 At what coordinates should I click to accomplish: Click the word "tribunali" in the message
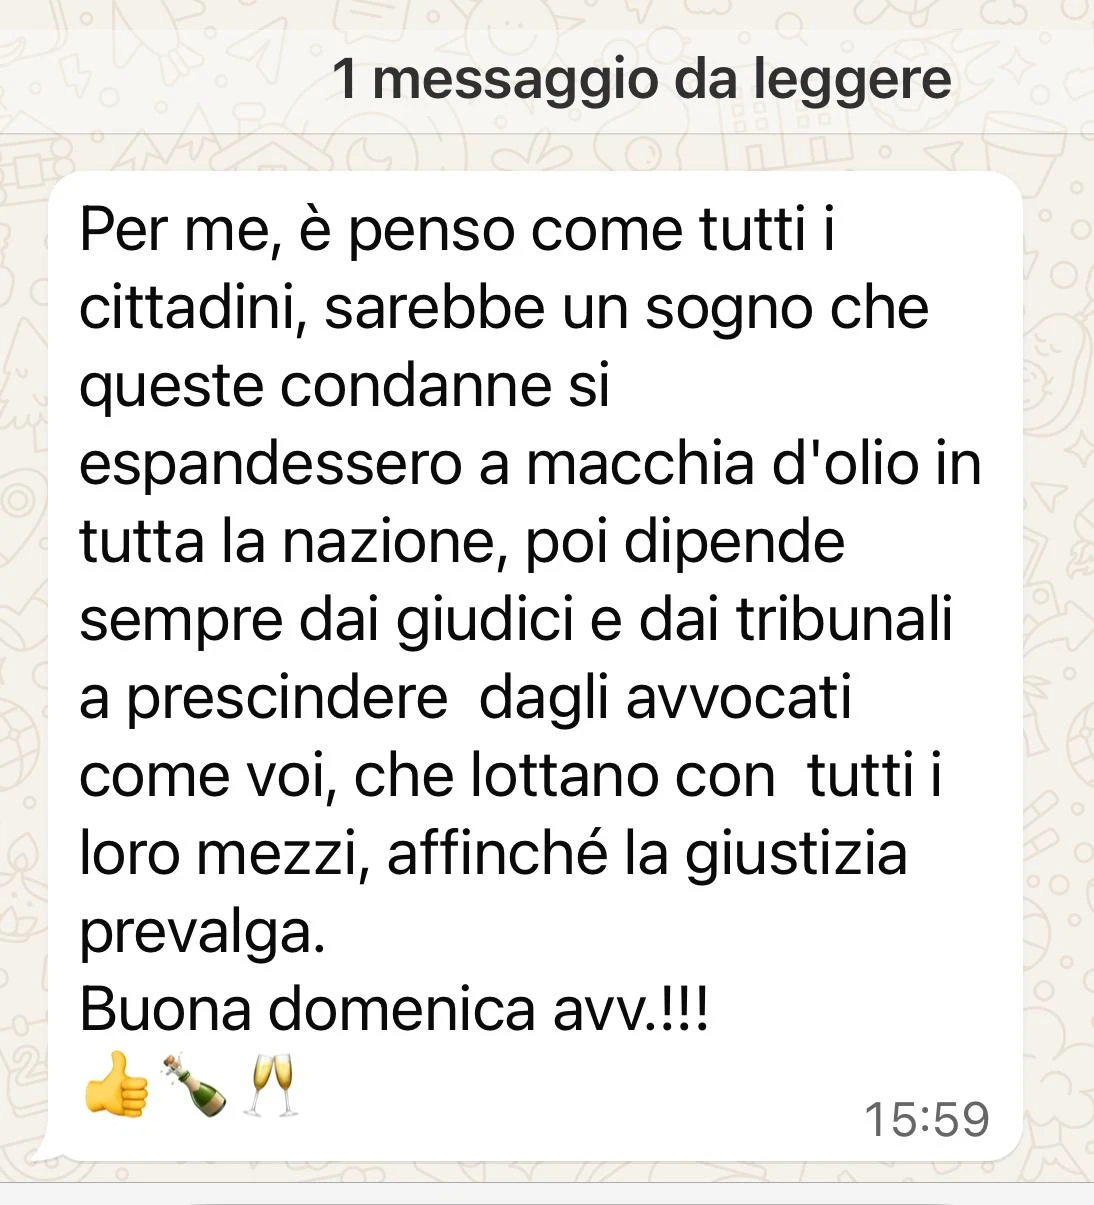point(844,620)
